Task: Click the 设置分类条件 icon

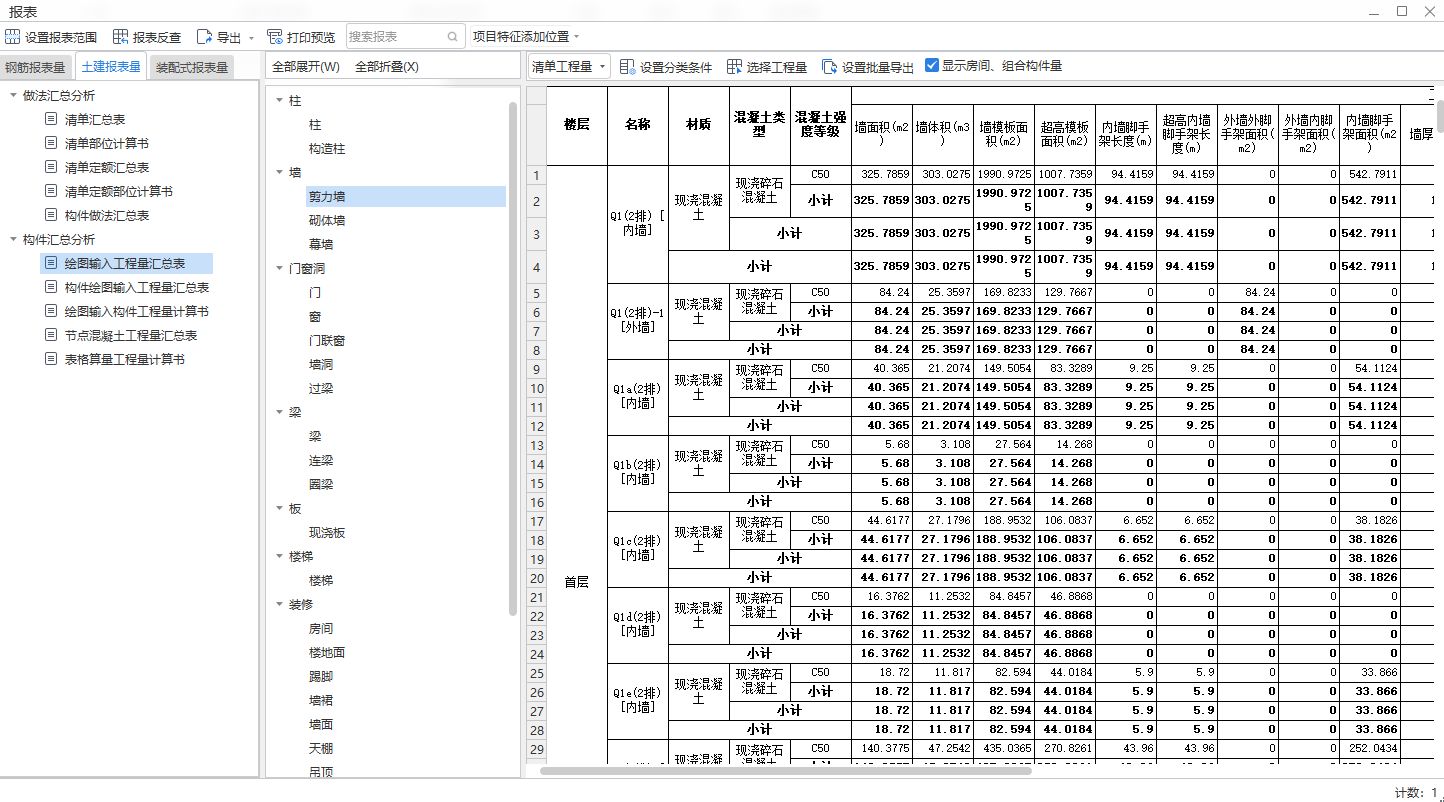Action: [628, 66]
